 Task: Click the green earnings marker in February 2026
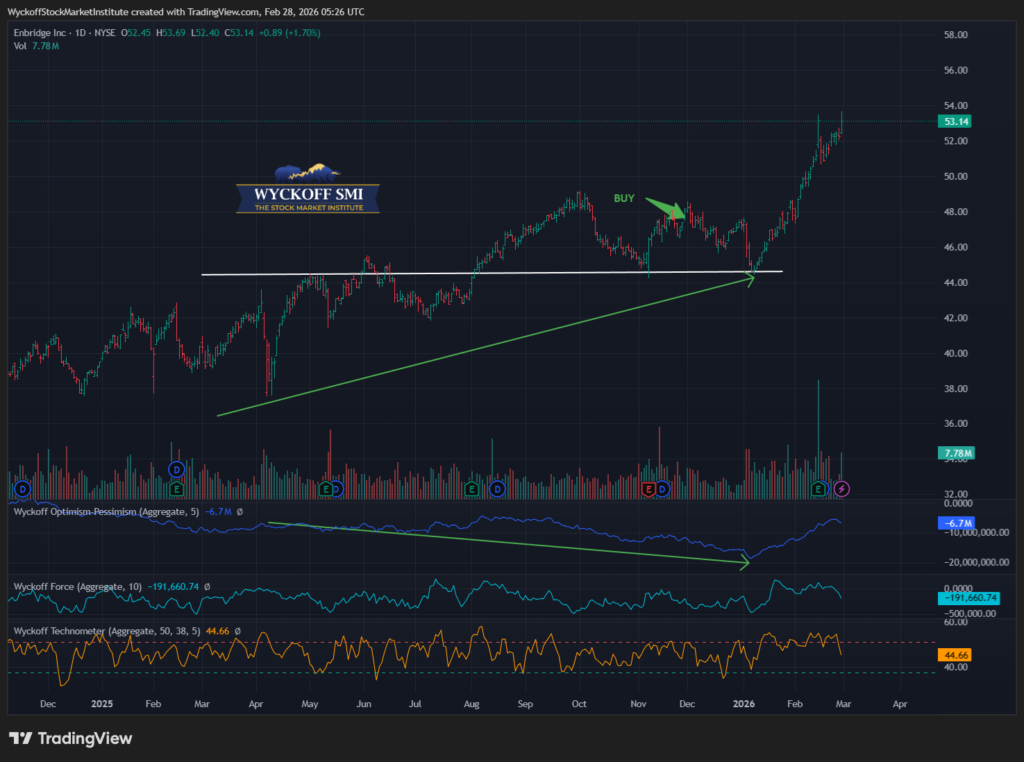point(819,489)
